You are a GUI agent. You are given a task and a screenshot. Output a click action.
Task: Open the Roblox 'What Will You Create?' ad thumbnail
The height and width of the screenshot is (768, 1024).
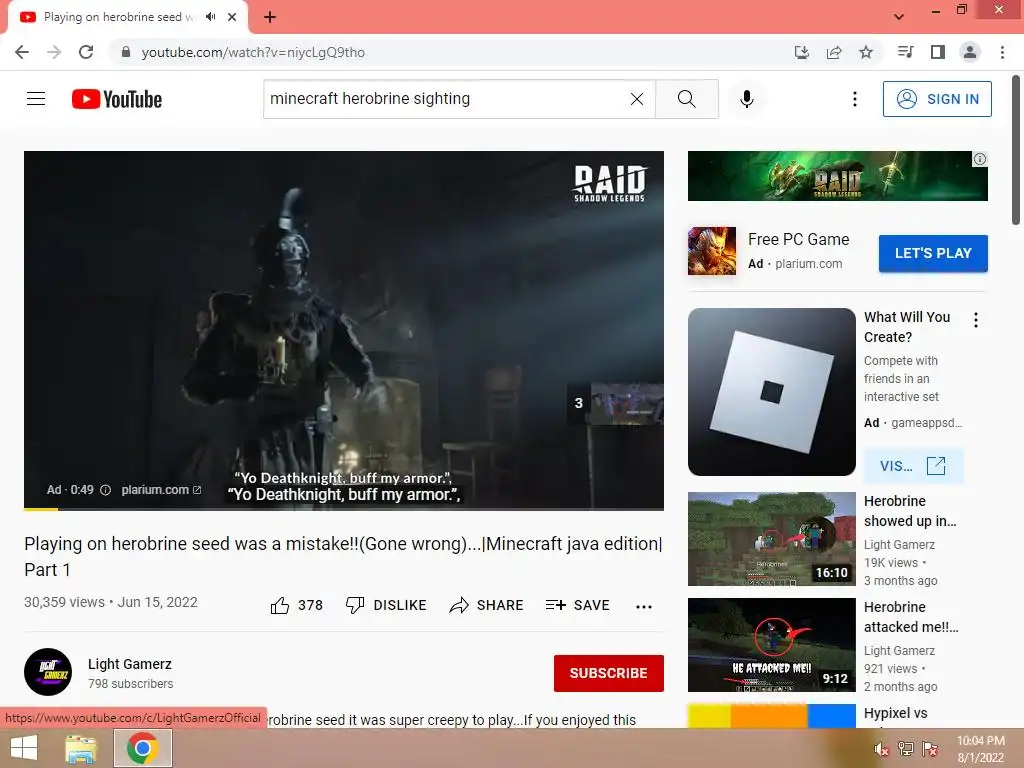(x=772, y=392)
